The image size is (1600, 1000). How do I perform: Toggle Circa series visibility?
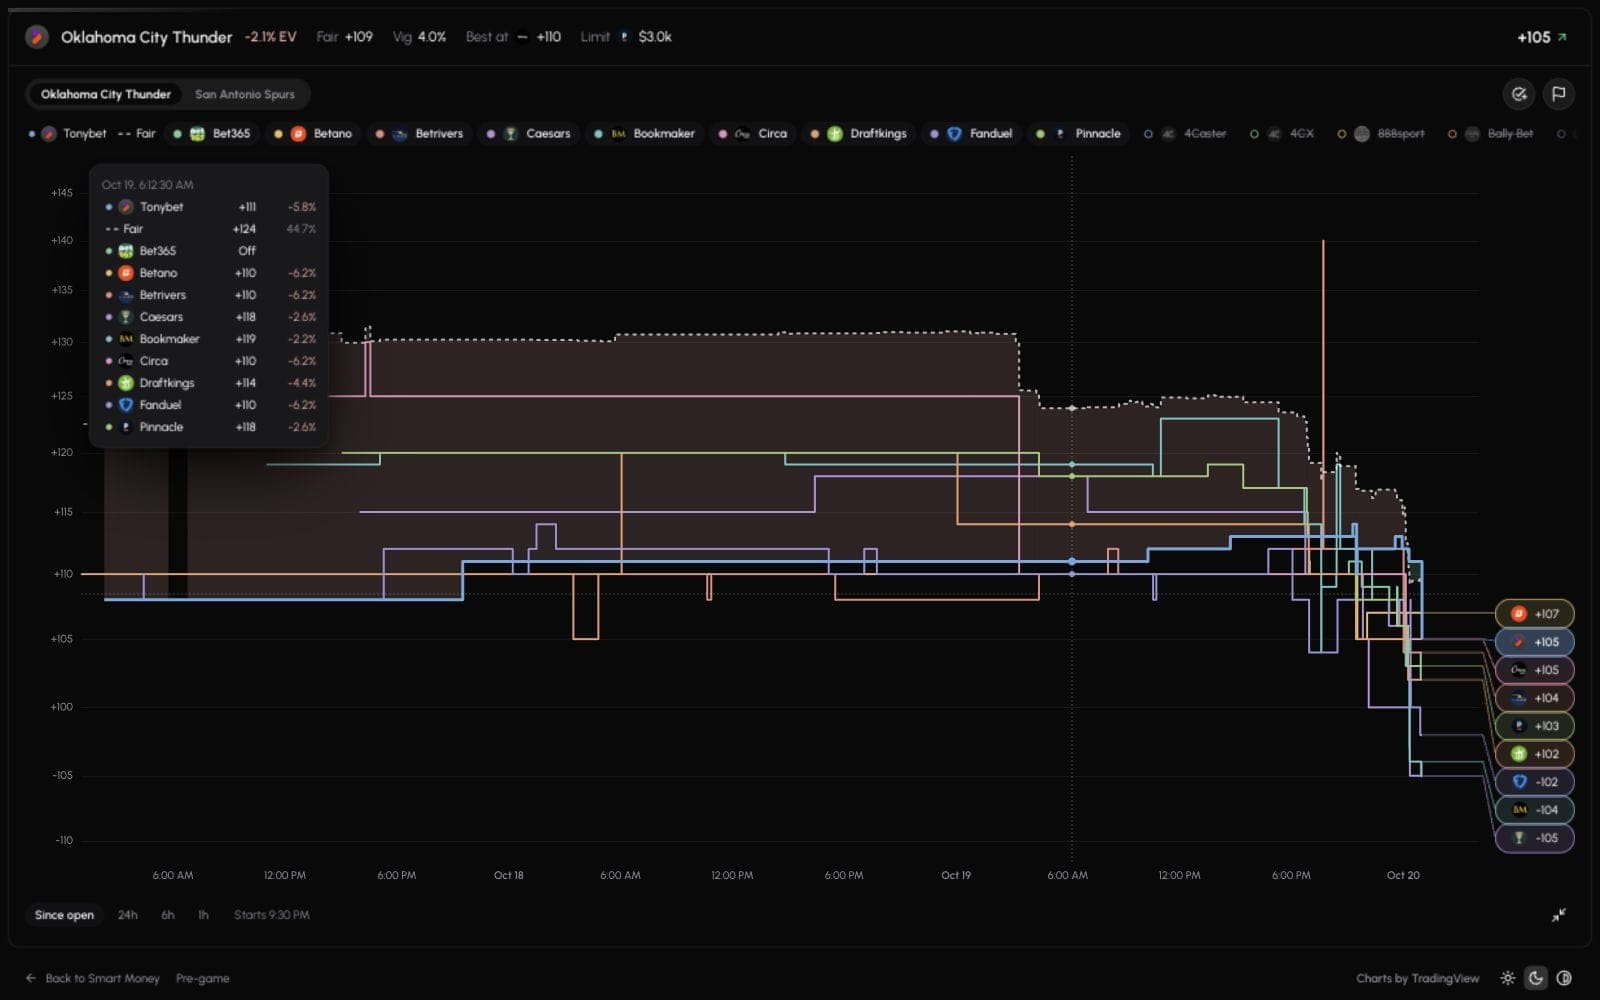[x=753, y=134]
